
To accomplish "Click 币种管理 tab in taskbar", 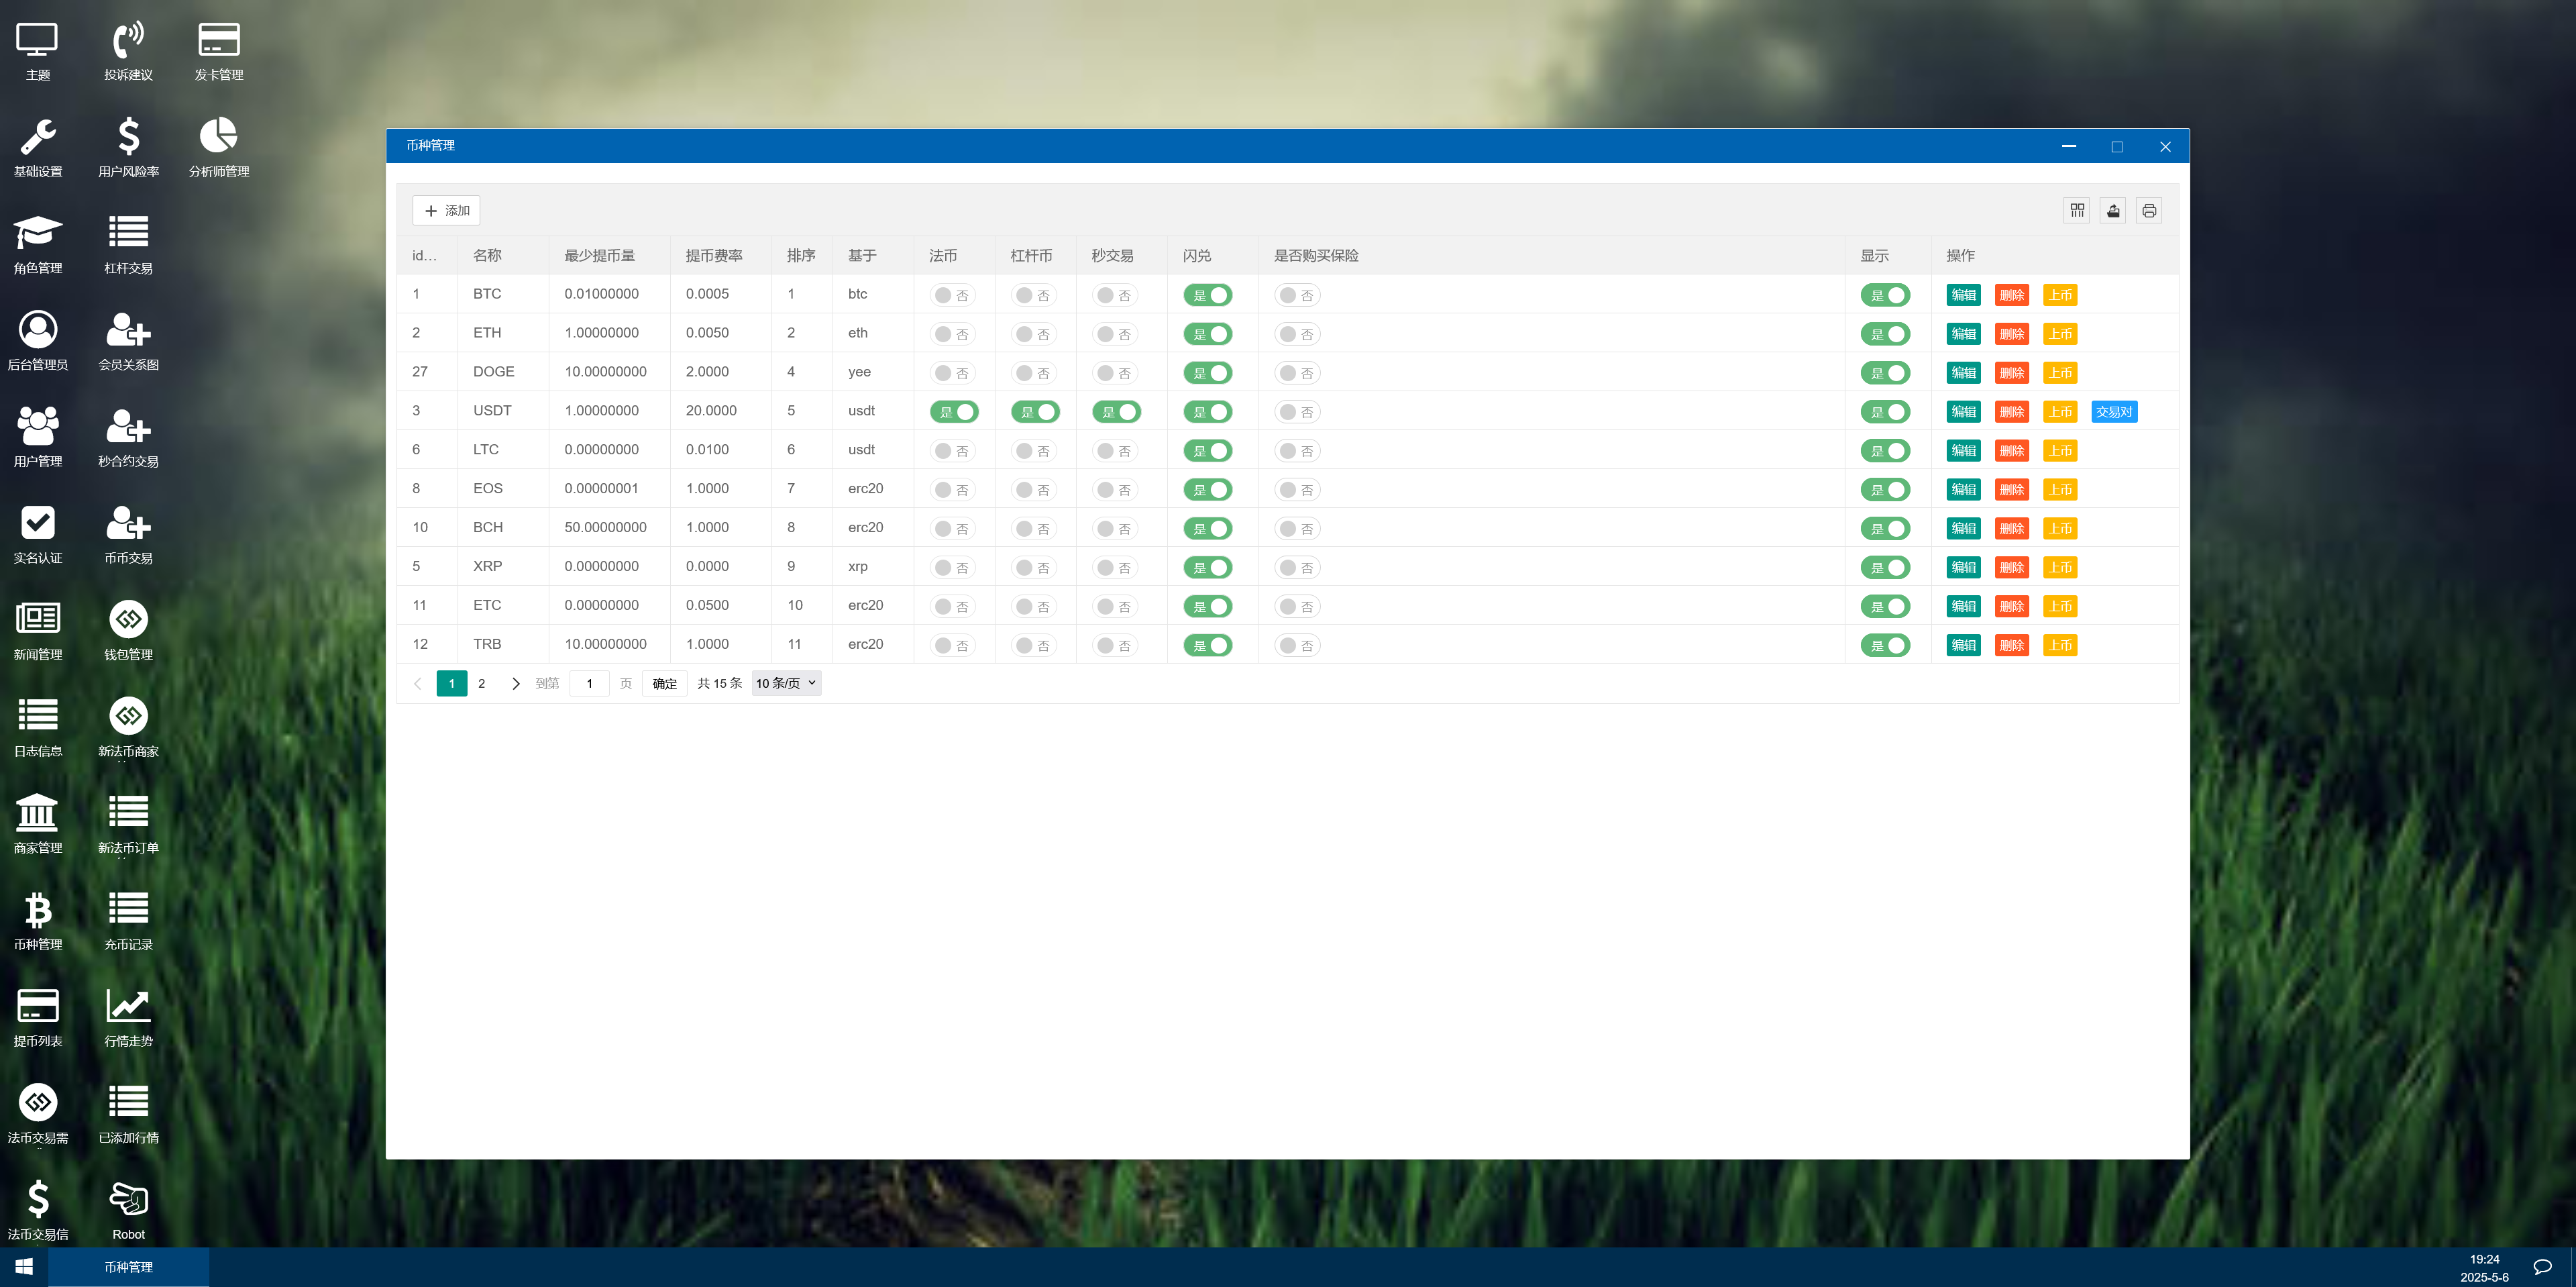I will click(x=129, y=1267).
